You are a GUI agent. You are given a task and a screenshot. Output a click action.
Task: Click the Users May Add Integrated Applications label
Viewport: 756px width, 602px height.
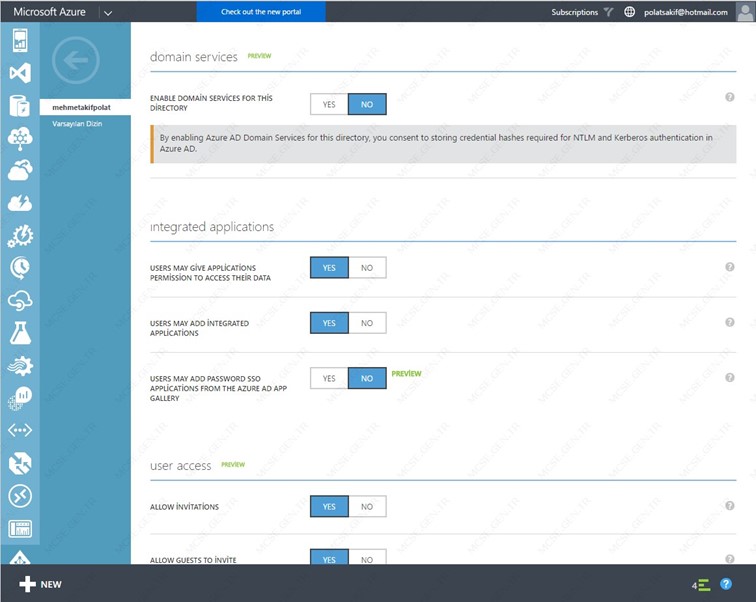point(199,328)
